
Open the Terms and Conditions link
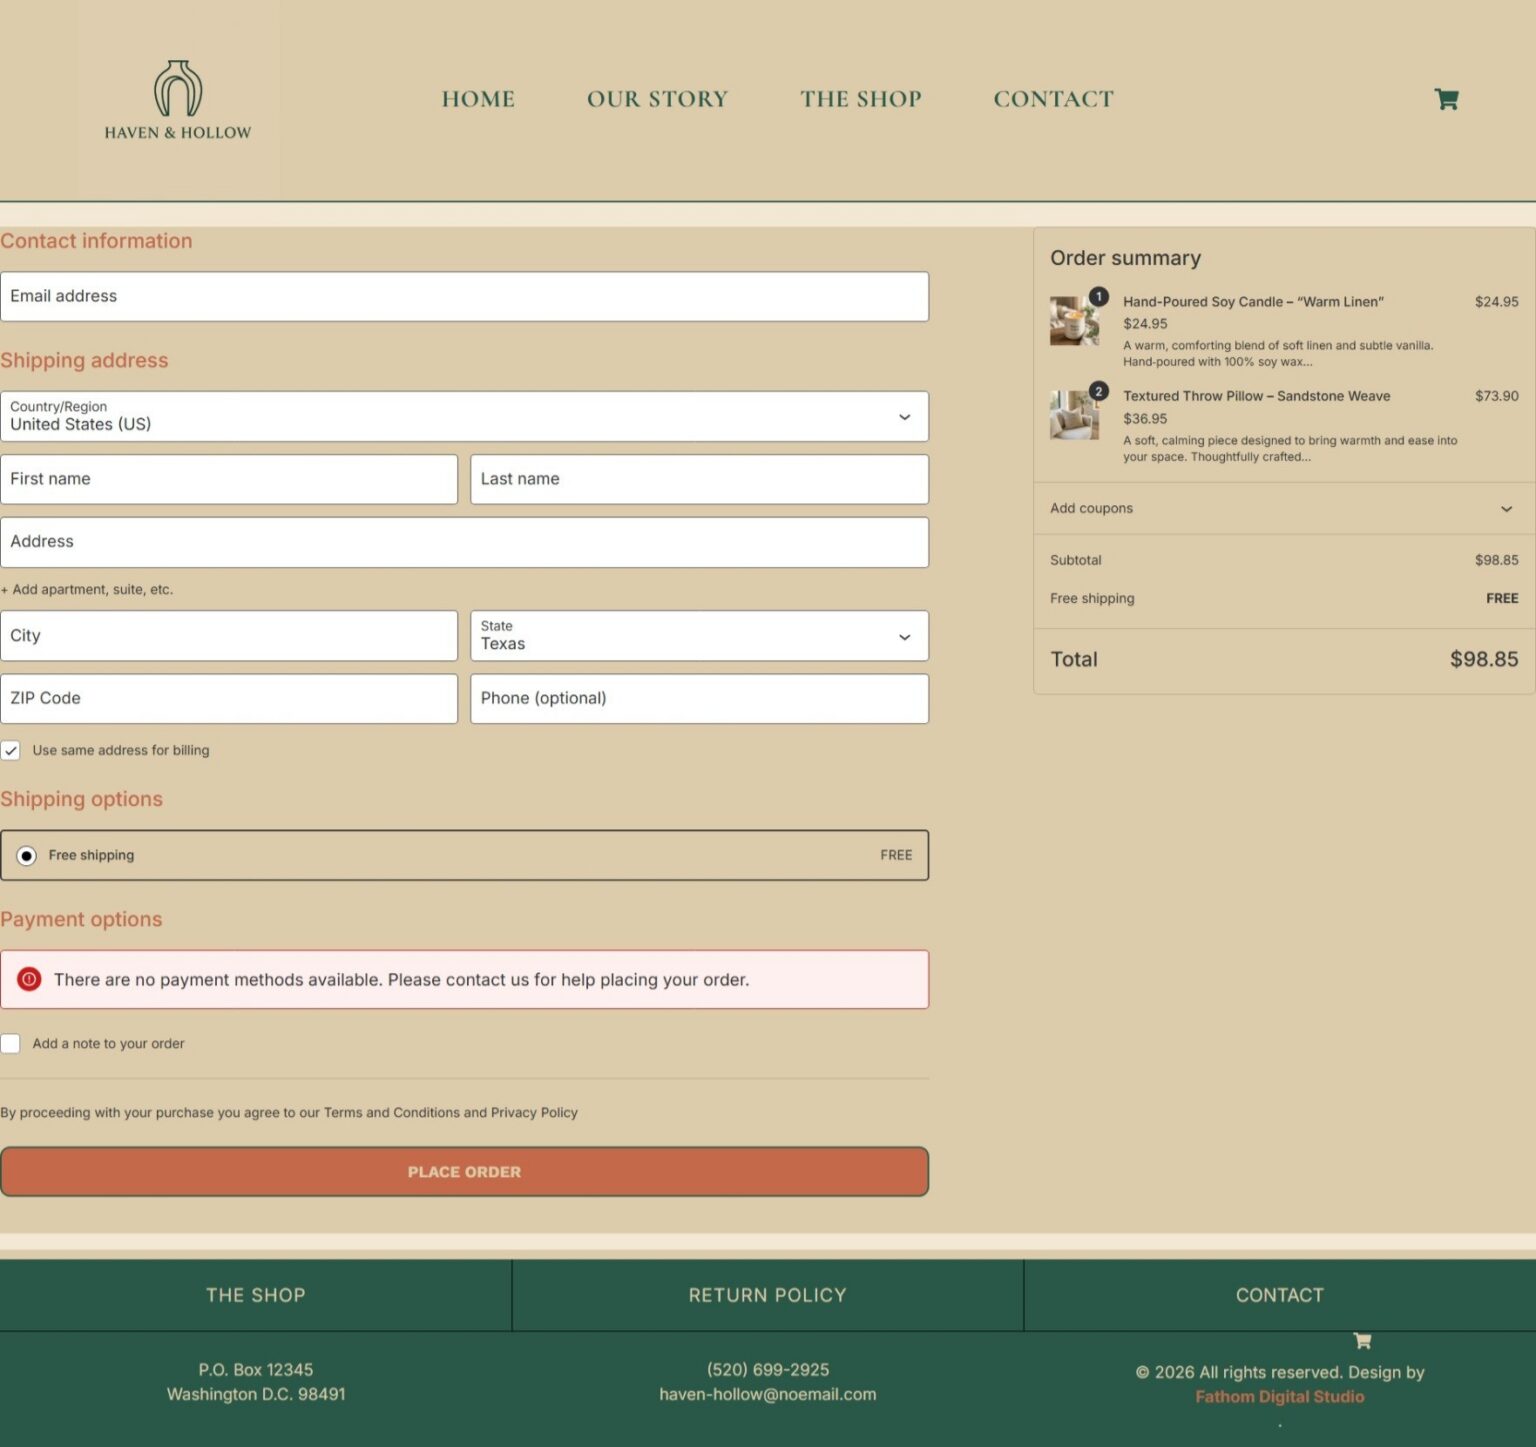point(391,1112)
